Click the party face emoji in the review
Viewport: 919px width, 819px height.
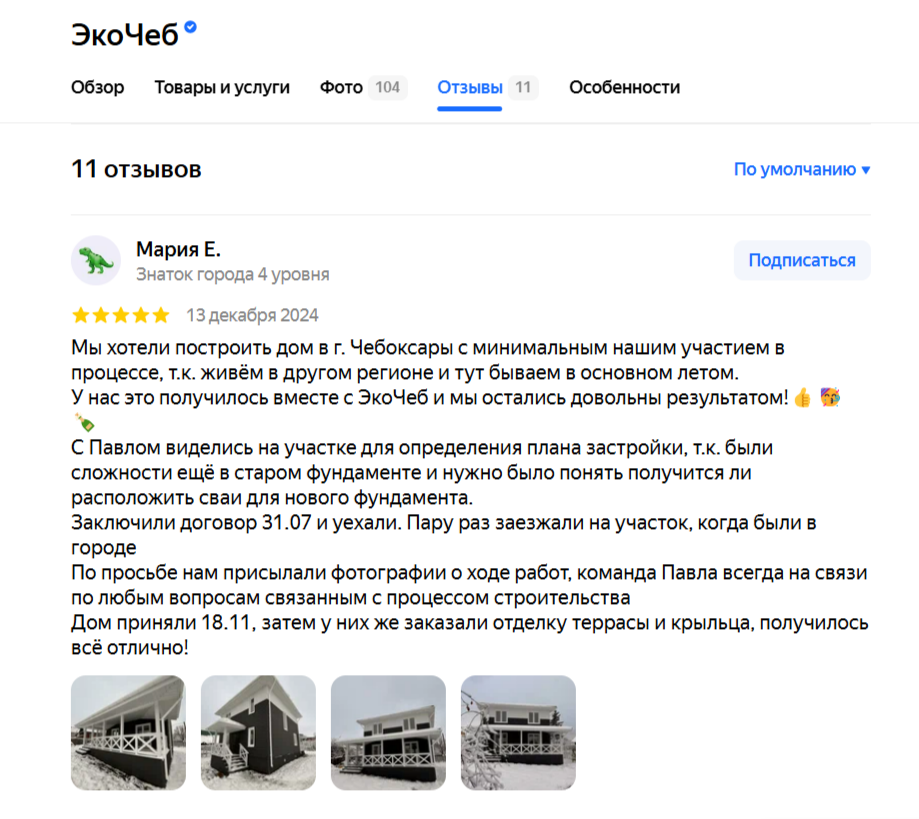coord(830,397)
